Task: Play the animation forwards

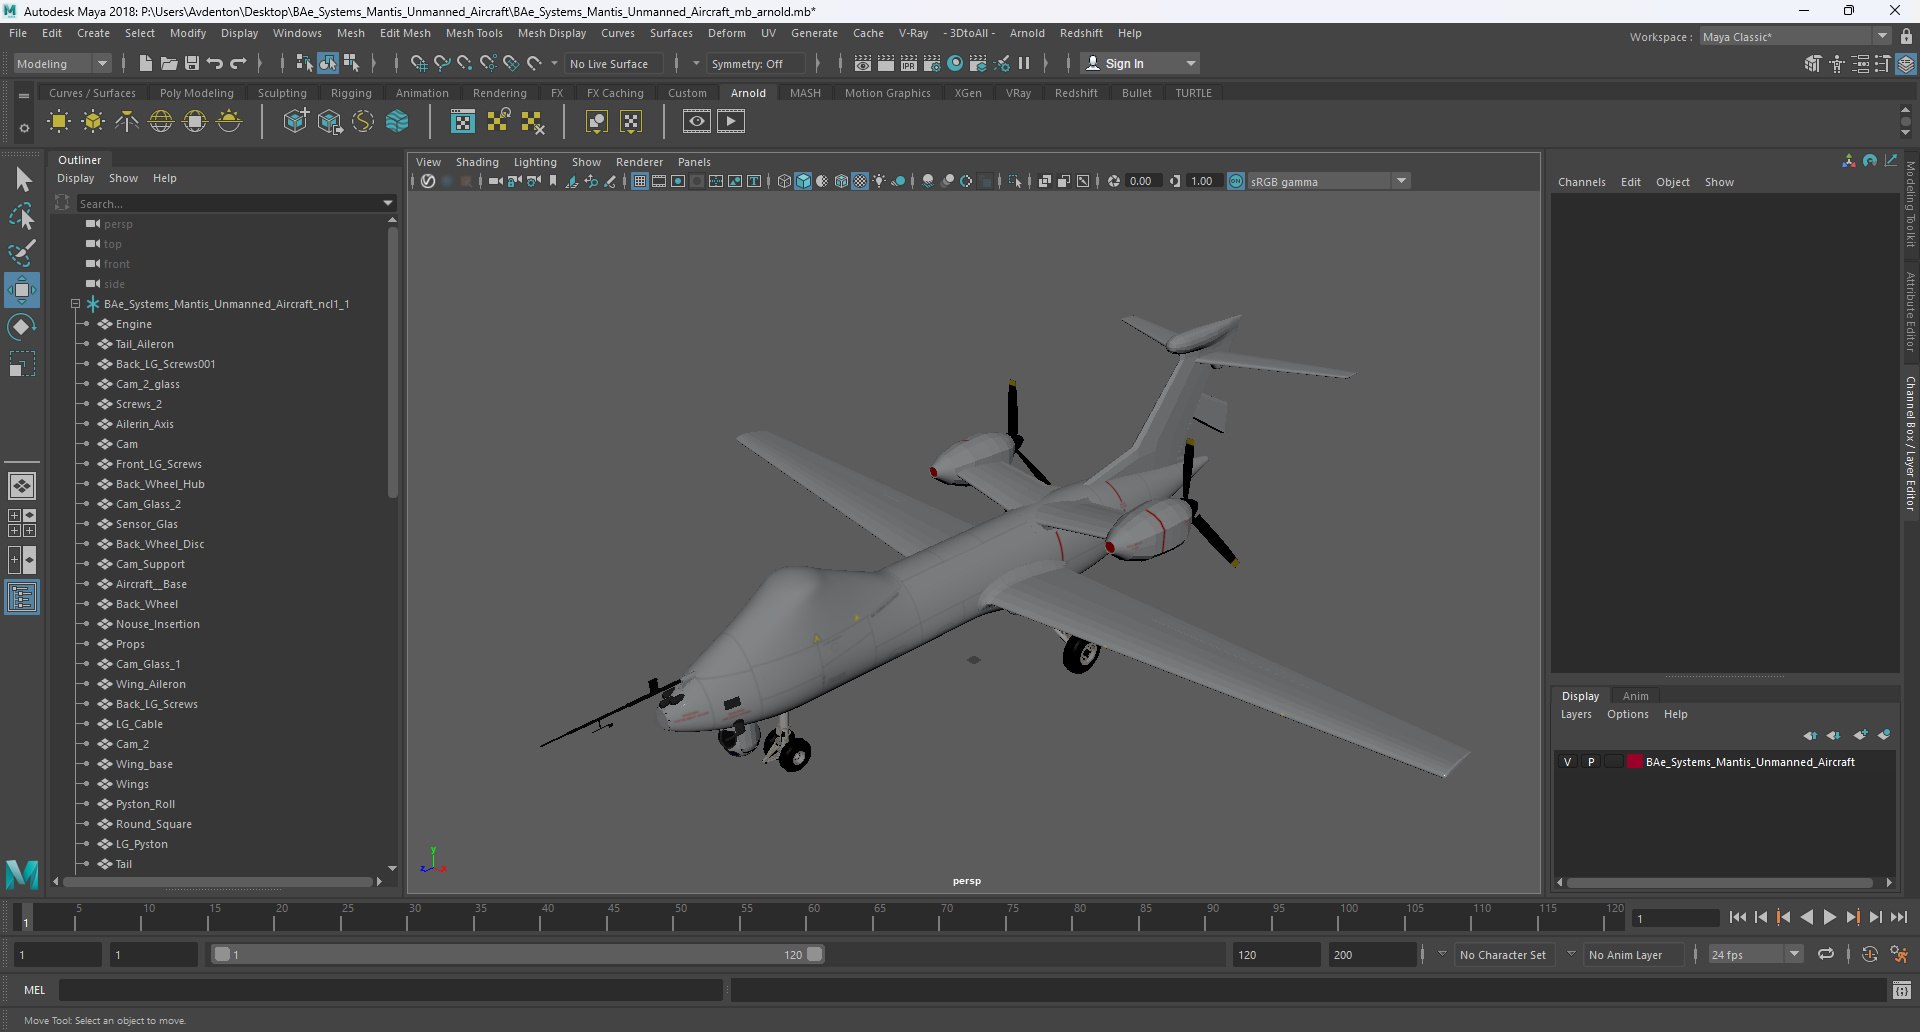Action: coord(1830,917)
